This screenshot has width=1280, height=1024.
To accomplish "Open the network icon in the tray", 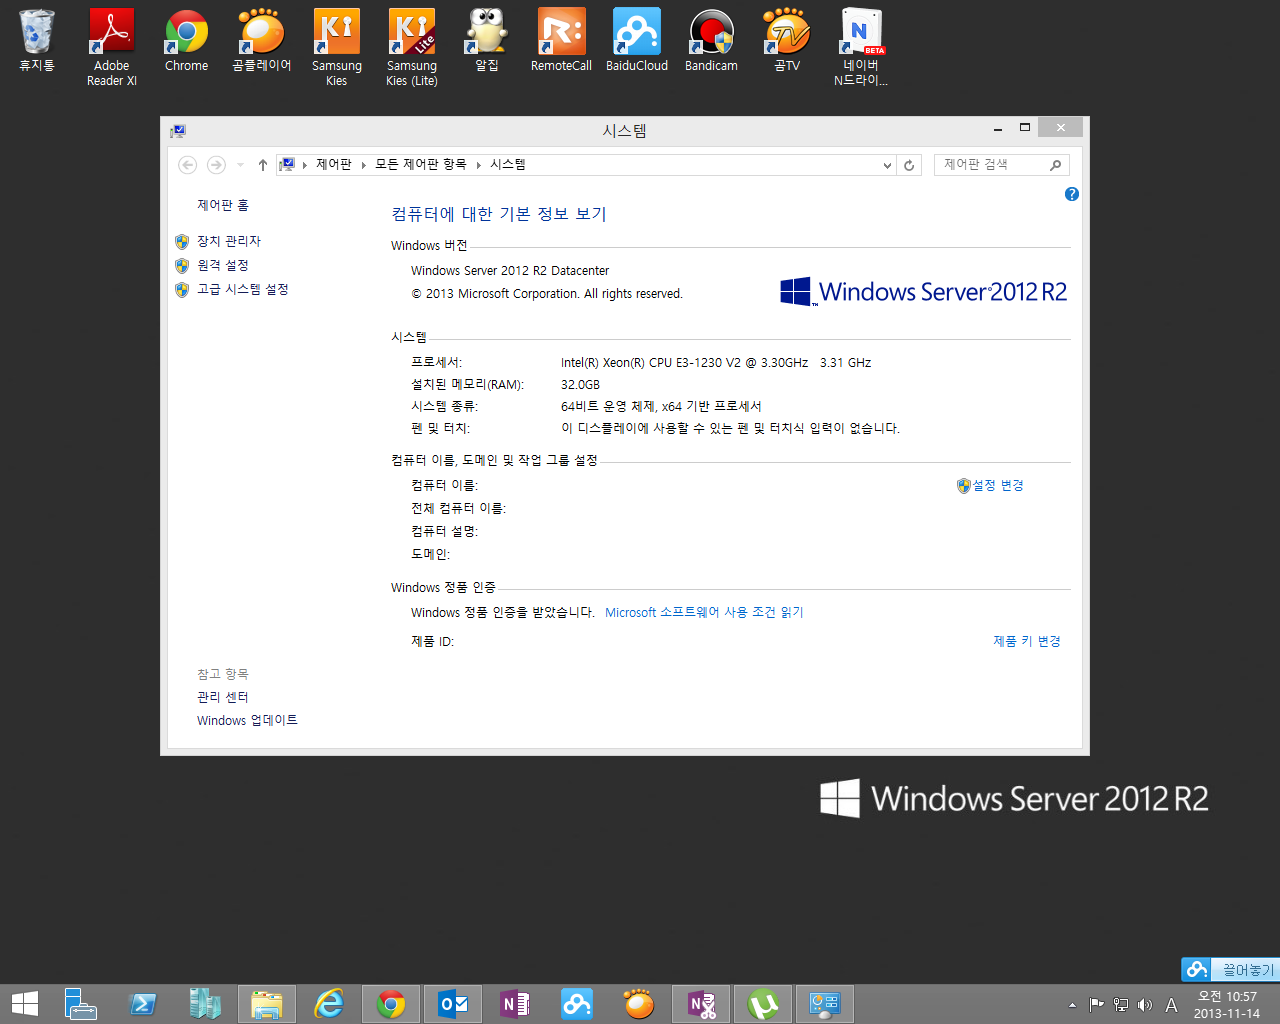I will point(1121,1005).
